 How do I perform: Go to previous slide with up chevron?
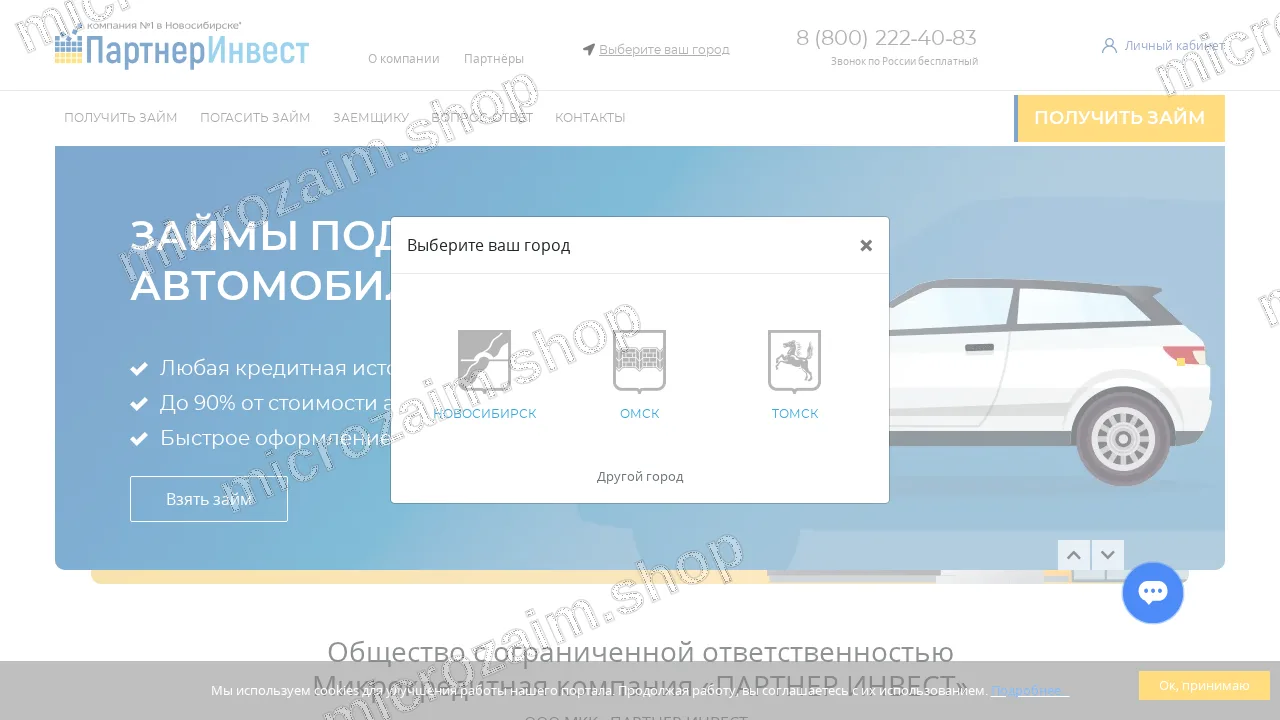pos(1074,555)
